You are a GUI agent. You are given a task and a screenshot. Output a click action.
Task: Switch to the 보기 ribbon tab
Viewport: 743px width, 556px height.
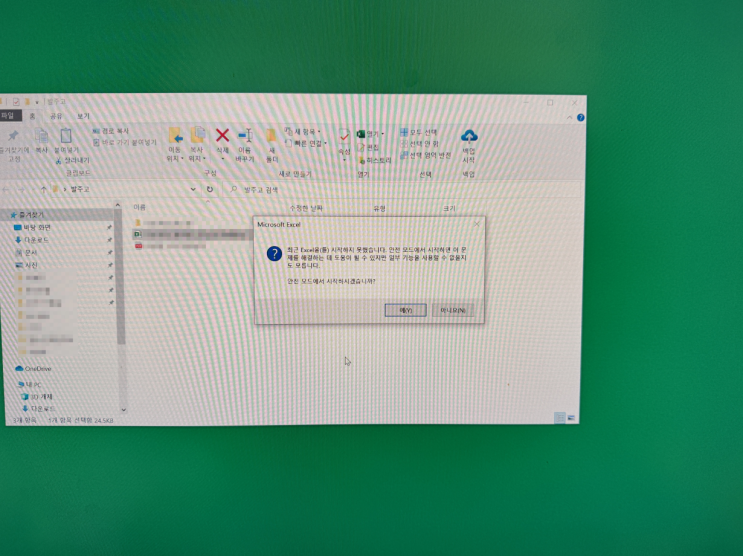(x=83, y=116)
